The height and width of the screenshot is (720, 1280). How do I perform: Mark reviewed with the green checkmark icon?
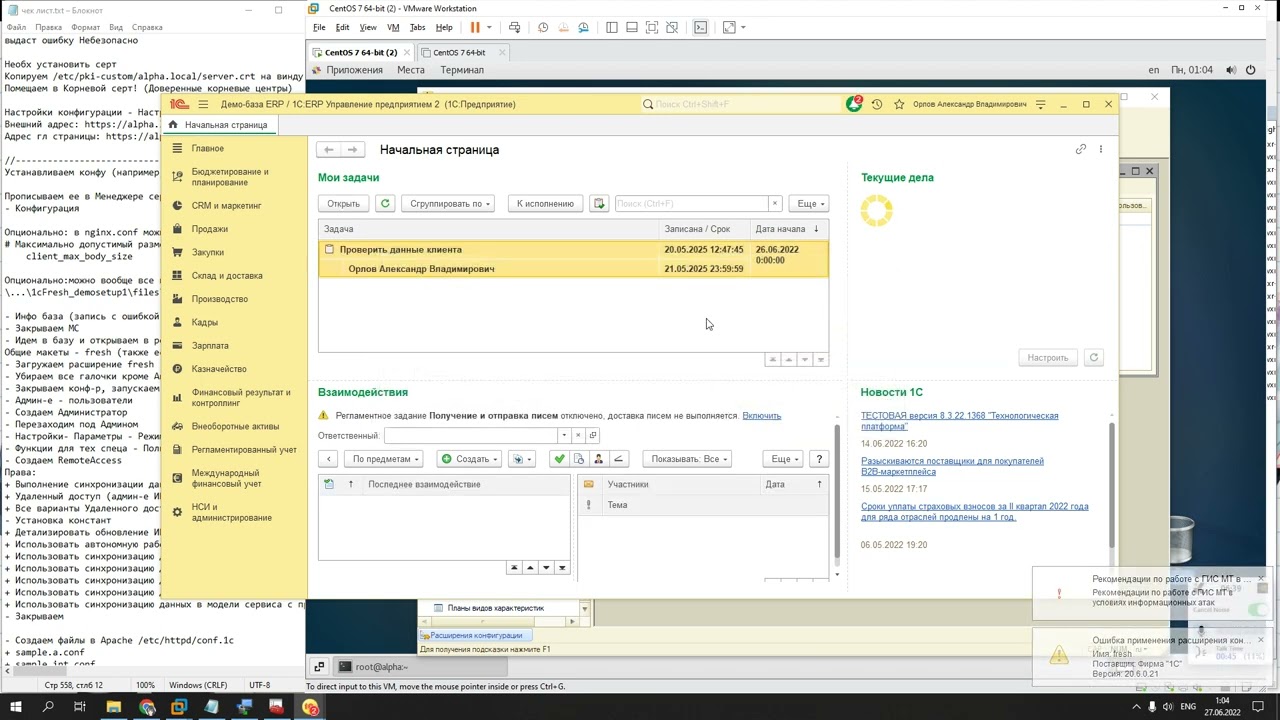click(x=559, y=459)
